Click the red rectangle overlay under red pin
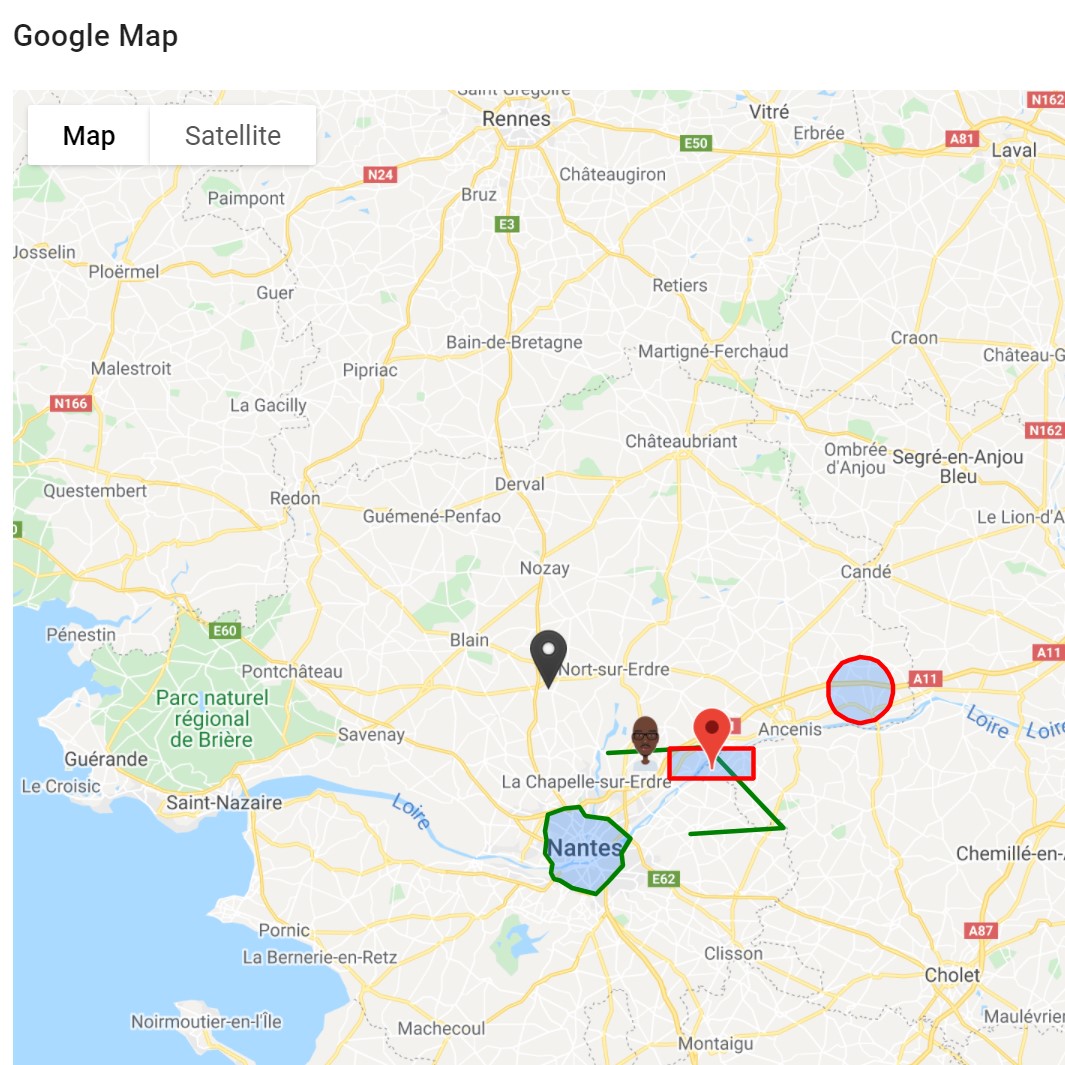Viewport: 1065px width, 1065px height. tap(711, 763)
